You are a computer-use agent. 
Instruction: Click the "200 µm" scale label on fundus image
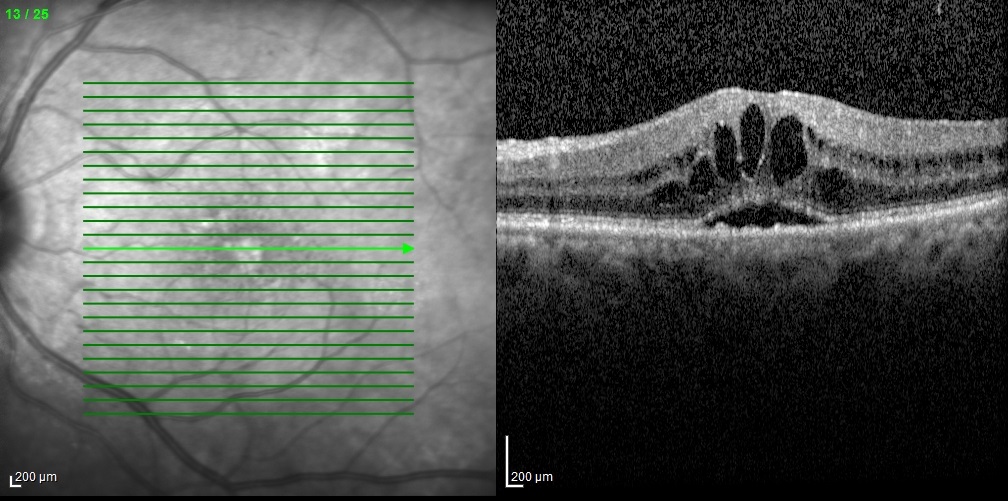(36, 477)
